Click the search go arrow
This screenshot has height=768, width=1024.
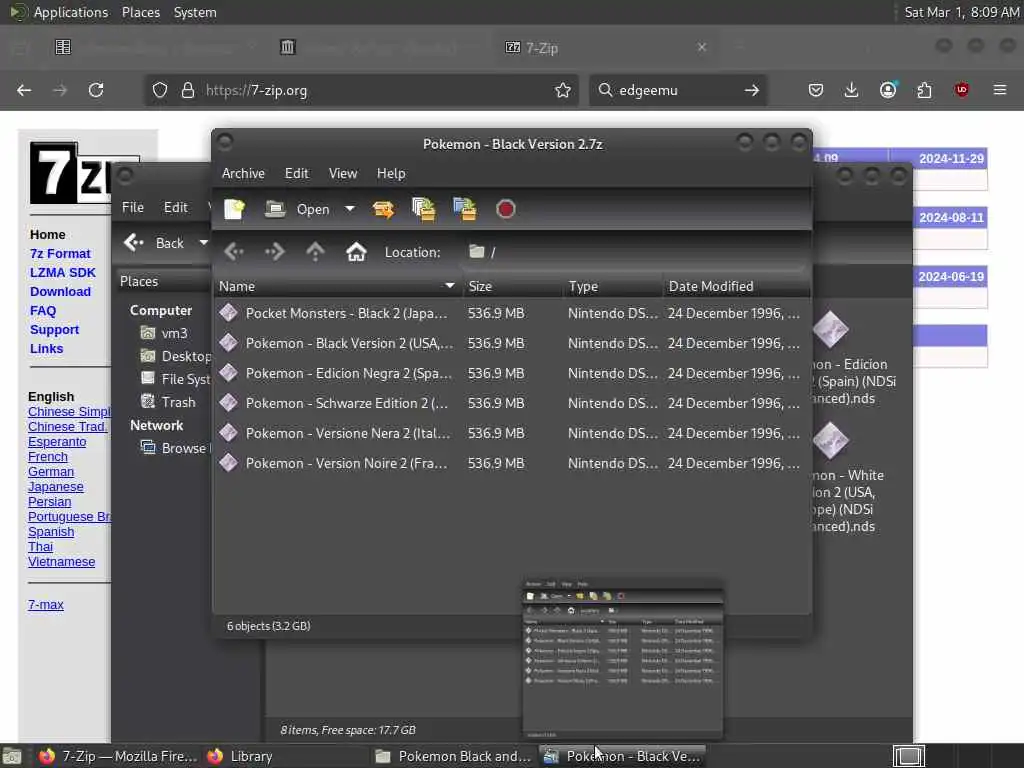coord(752,90)
